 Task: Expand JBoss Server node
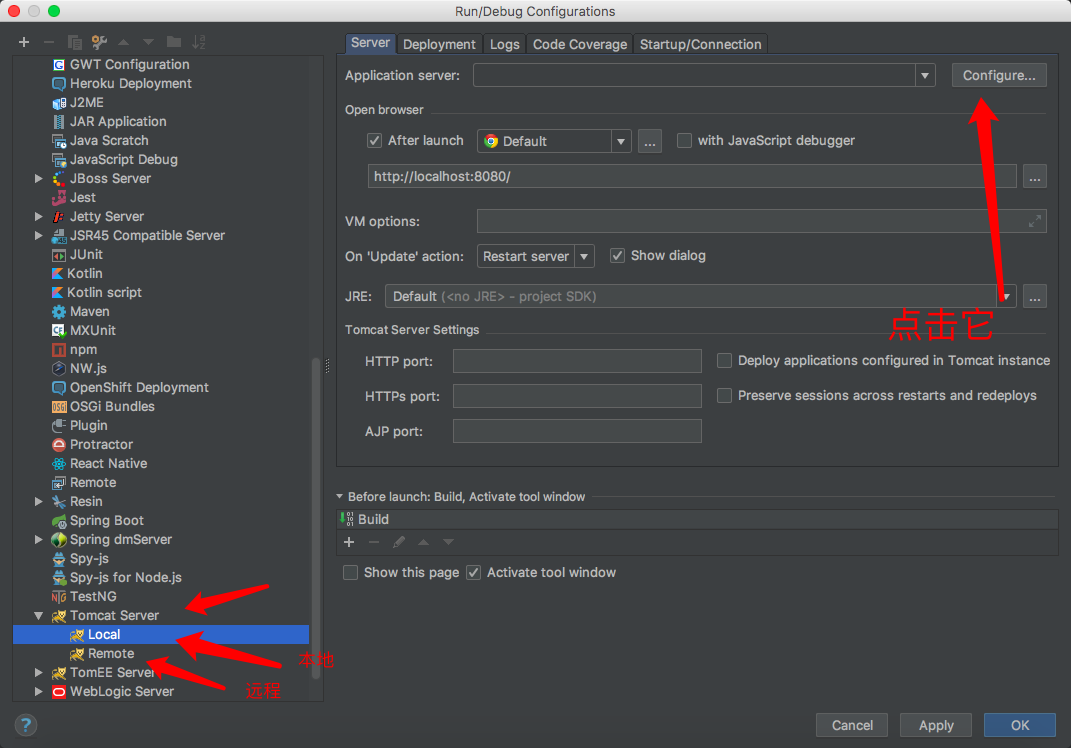39,178
